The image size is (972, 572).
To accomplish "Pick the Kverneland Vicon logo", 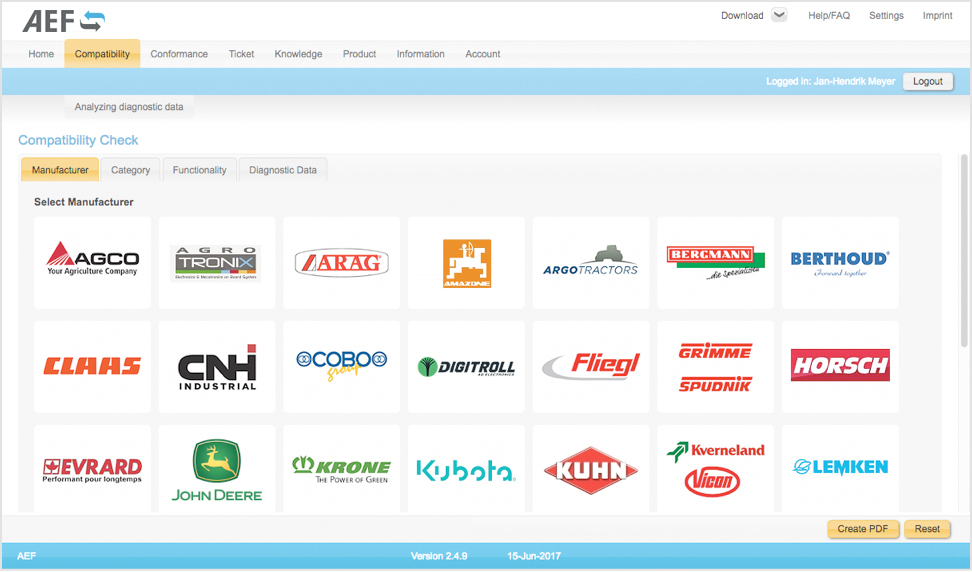I will tap(715, 470).
